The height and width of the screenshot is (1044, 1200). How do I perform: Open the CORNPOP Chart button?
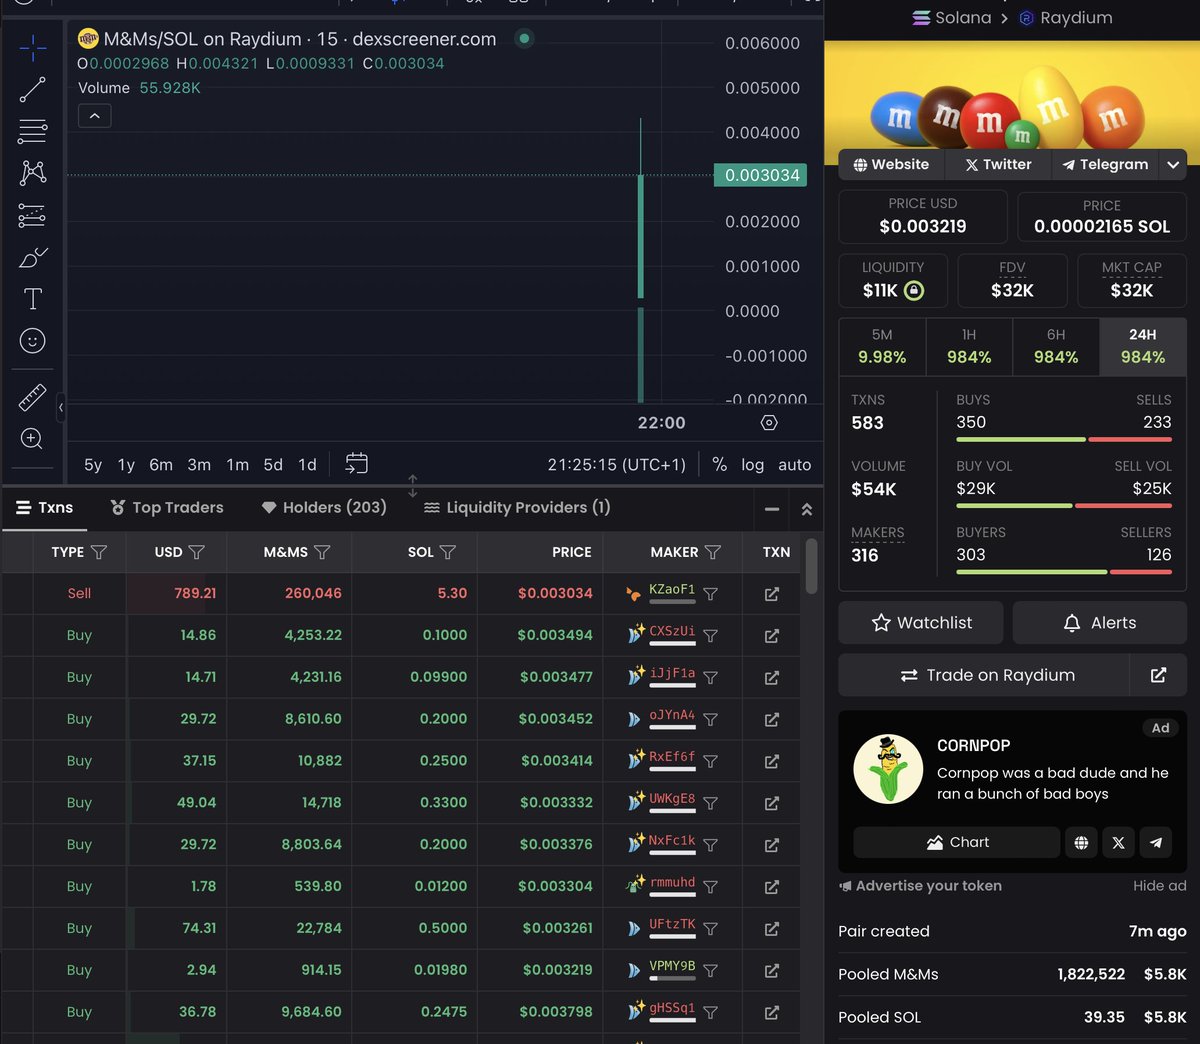(956, 843)
